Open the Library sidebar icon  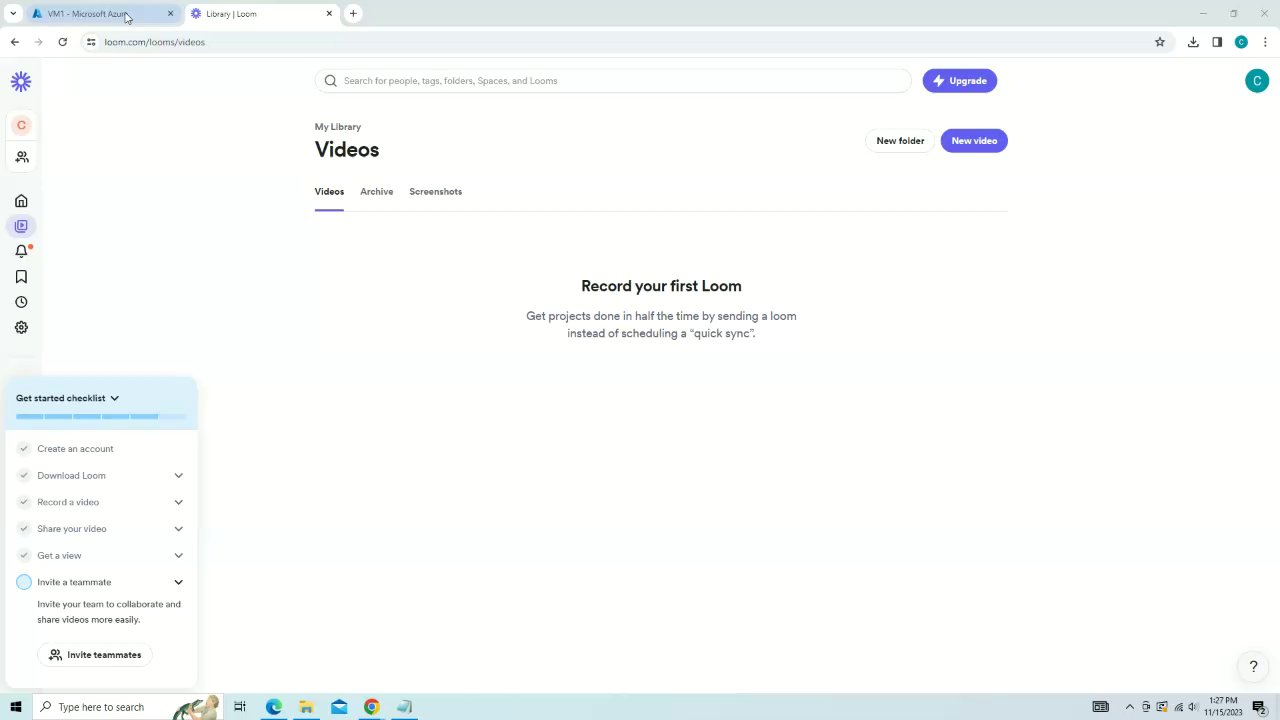point(21,226)
